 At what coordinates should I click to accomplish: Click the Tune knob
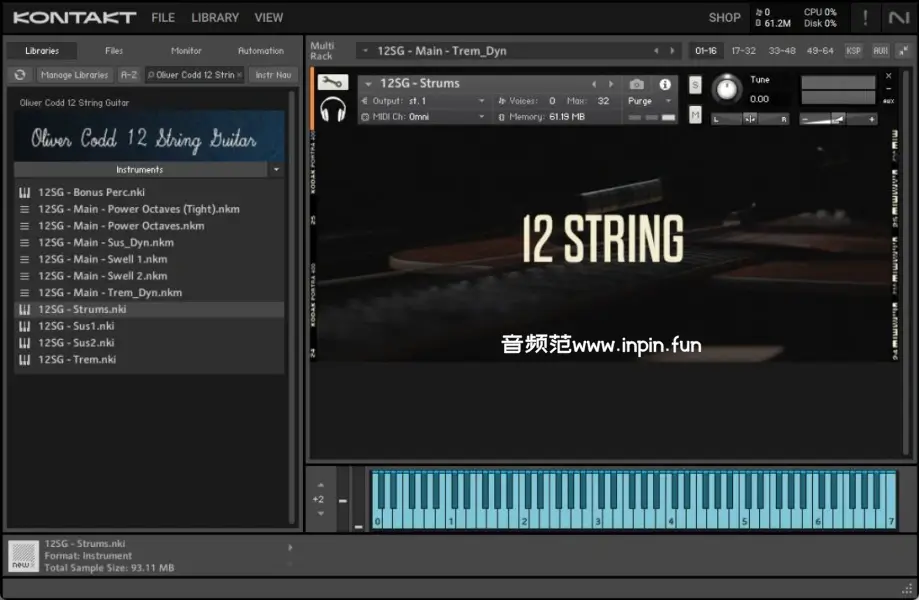pos(727,90)
